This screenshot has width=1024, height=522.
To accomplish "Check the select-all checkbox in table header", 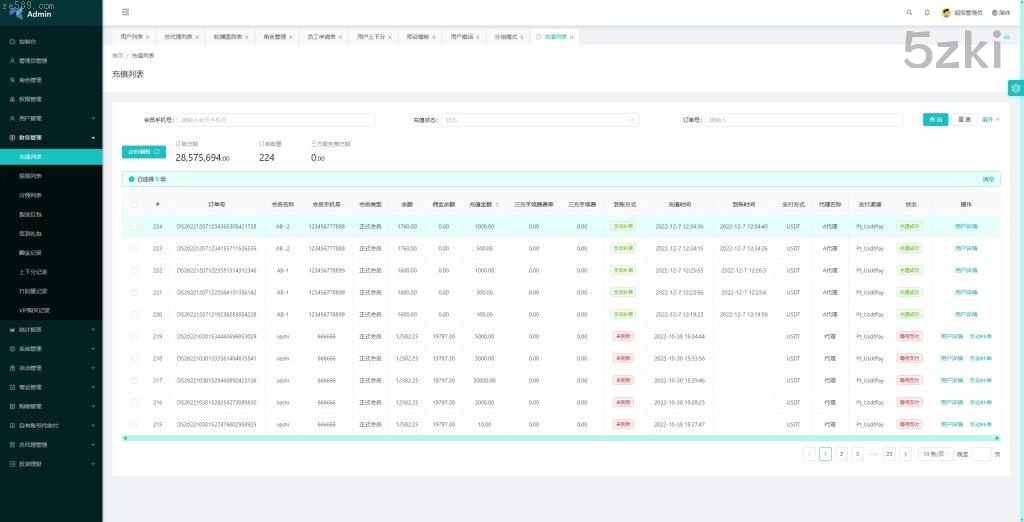I will (x=135, y=204).
